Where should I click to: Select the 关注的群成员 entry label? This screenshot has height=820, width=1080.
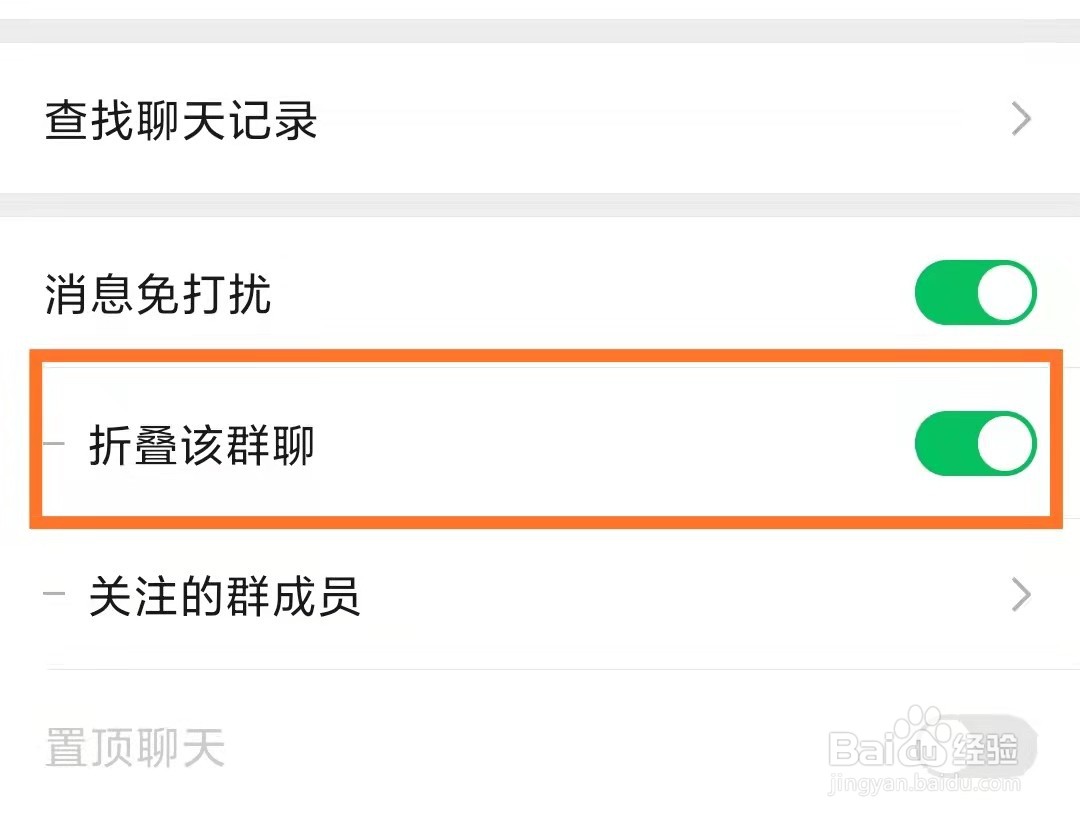(x=225, y=596)
